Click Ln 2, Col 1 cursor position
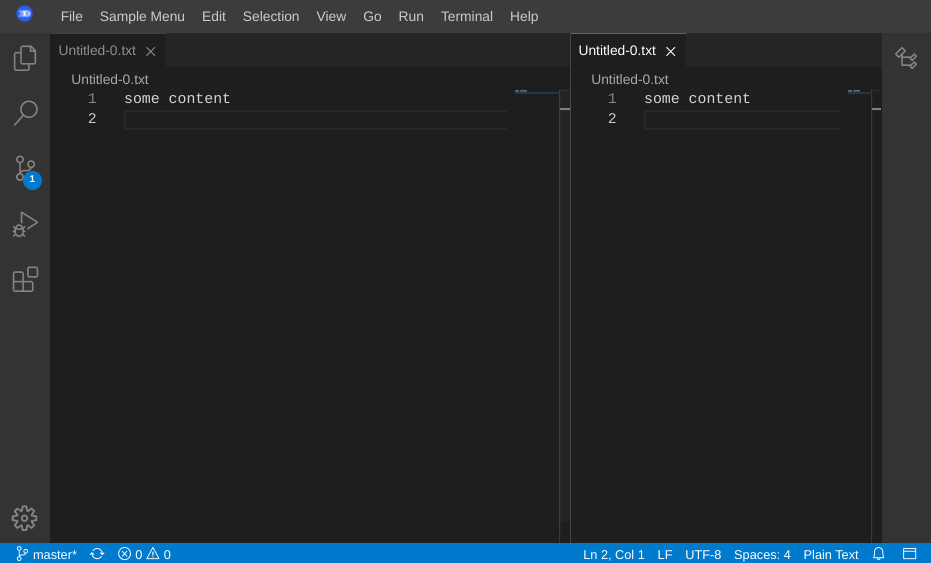The height and width of the screenshot is (563, 931). [613, 554]
